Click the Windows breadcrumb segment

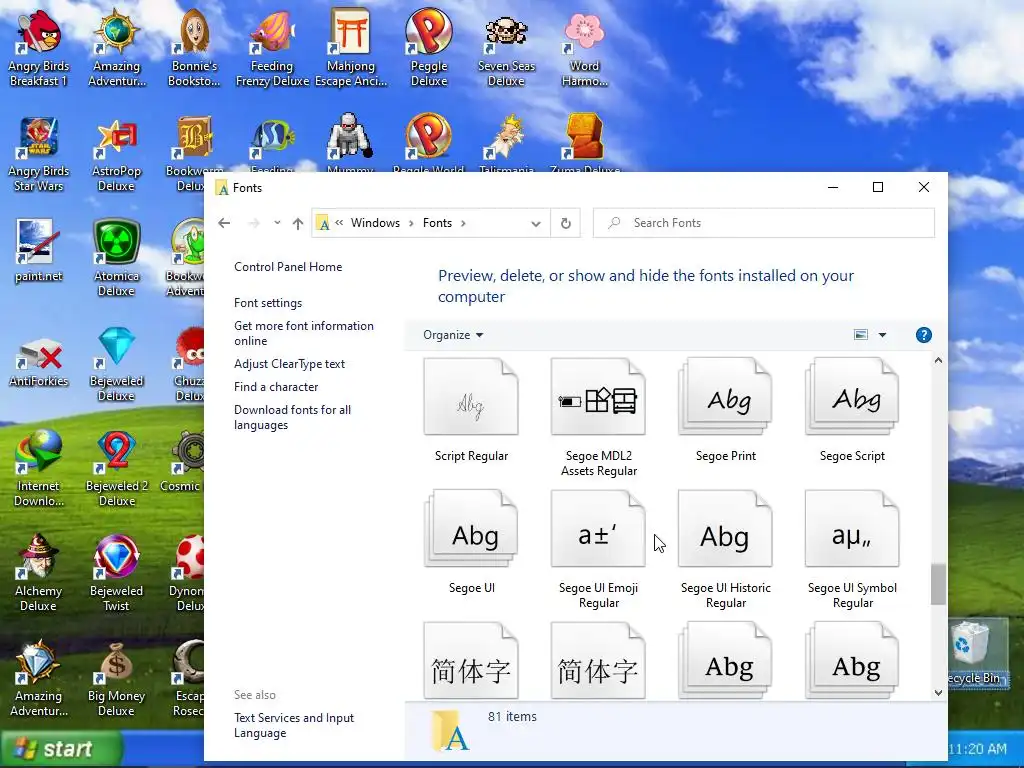coord(376,223)
